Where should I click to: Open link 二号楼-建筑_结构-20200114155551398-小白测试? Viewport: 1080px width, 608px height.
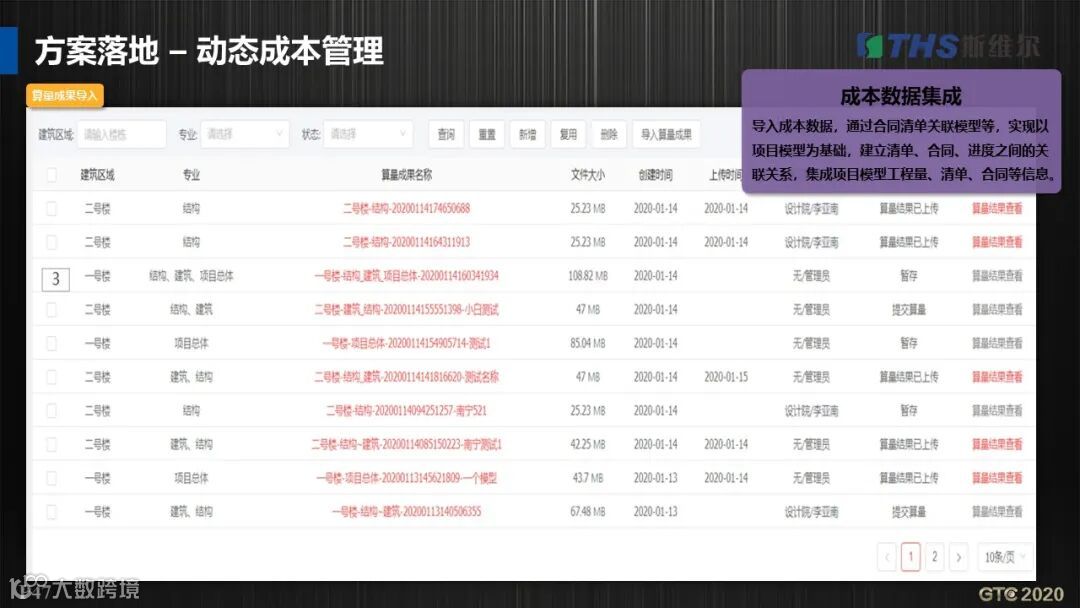[406, 309]
